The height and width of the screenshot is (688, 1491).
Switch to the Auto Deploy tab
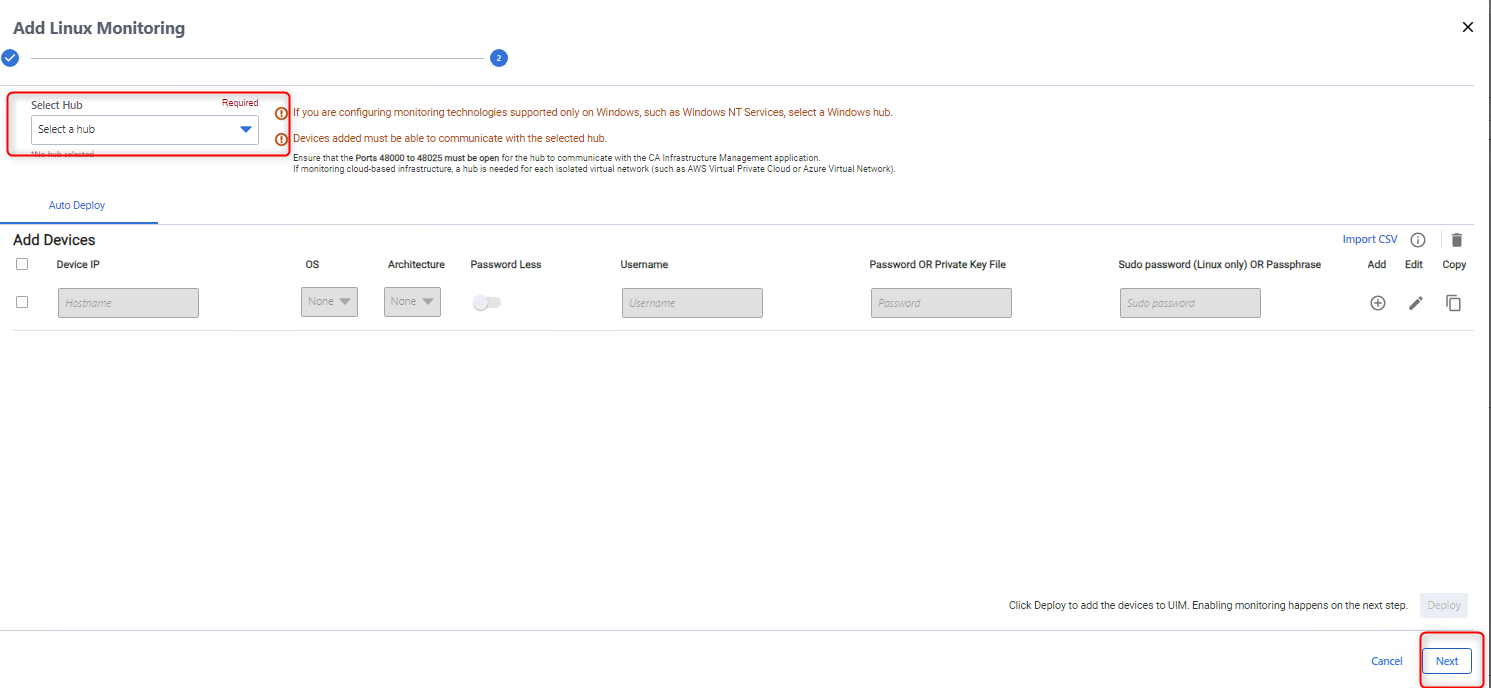pyautogui.click(x=77, y=205)
